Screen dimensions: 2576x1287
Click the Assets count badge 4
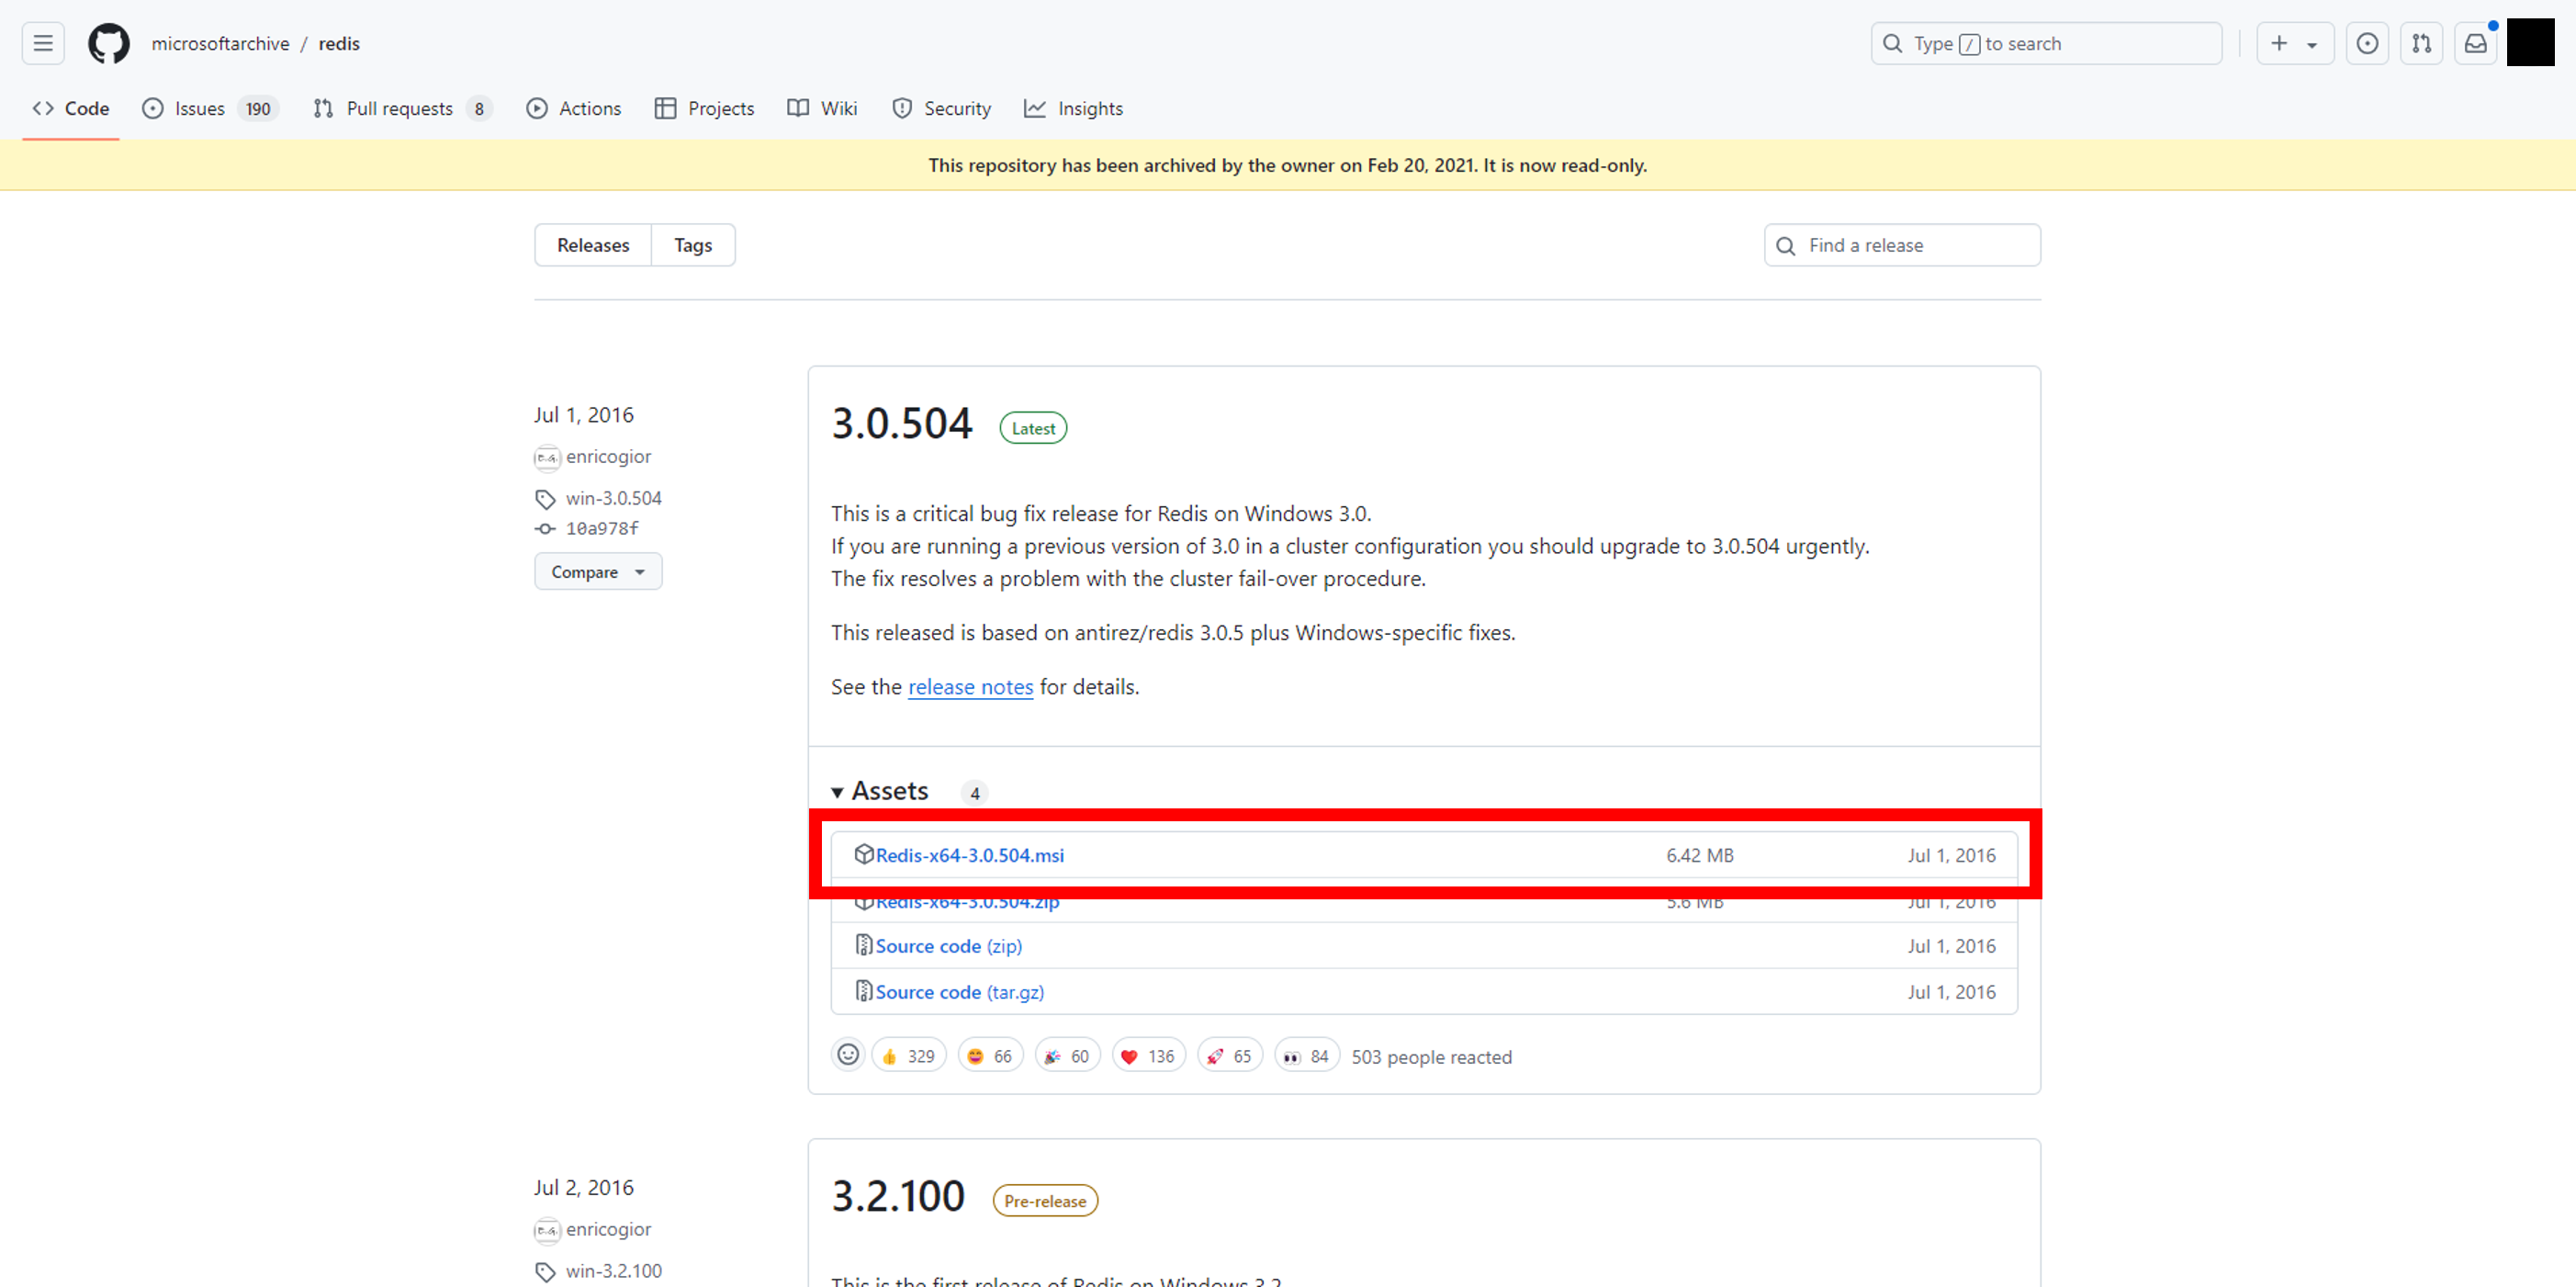click(975, 793)
